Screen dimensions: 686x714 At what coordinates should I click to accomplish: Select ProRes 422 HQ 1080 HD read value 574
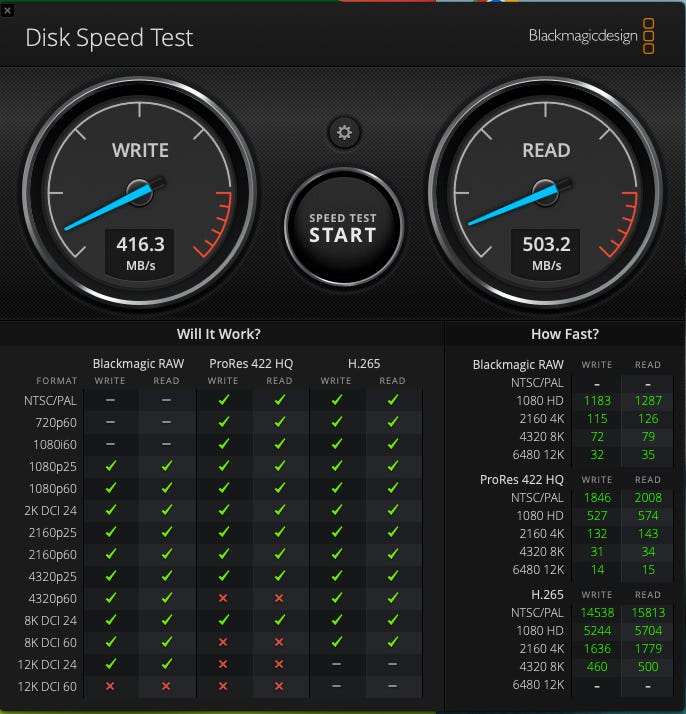648,515
